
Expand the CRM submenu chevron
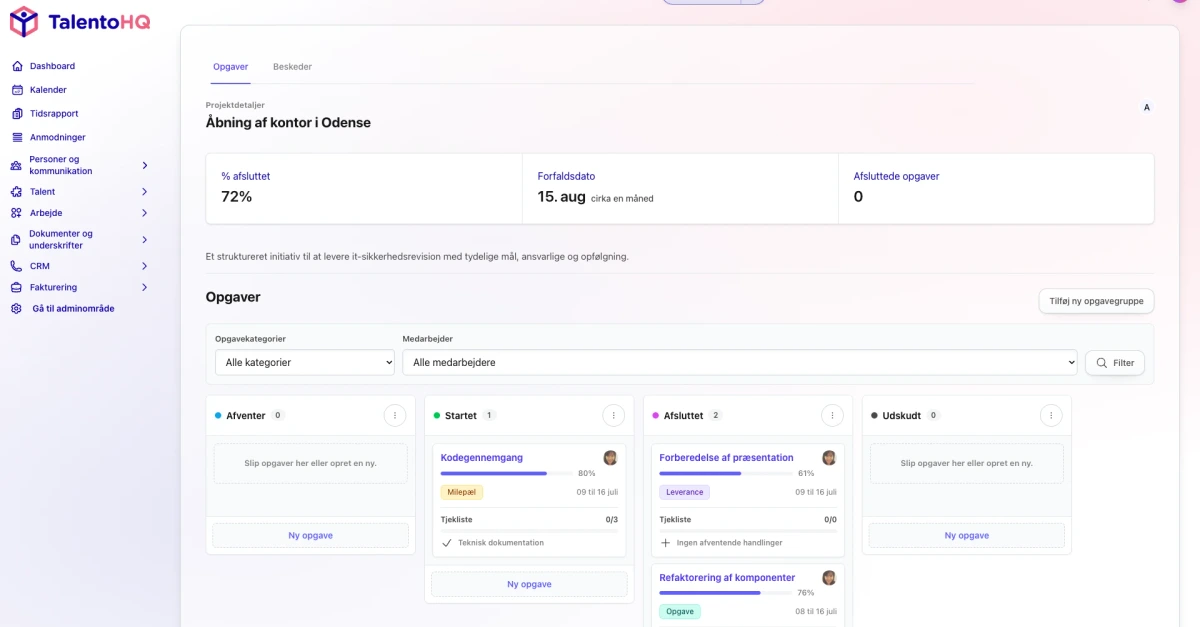point(145,266)
